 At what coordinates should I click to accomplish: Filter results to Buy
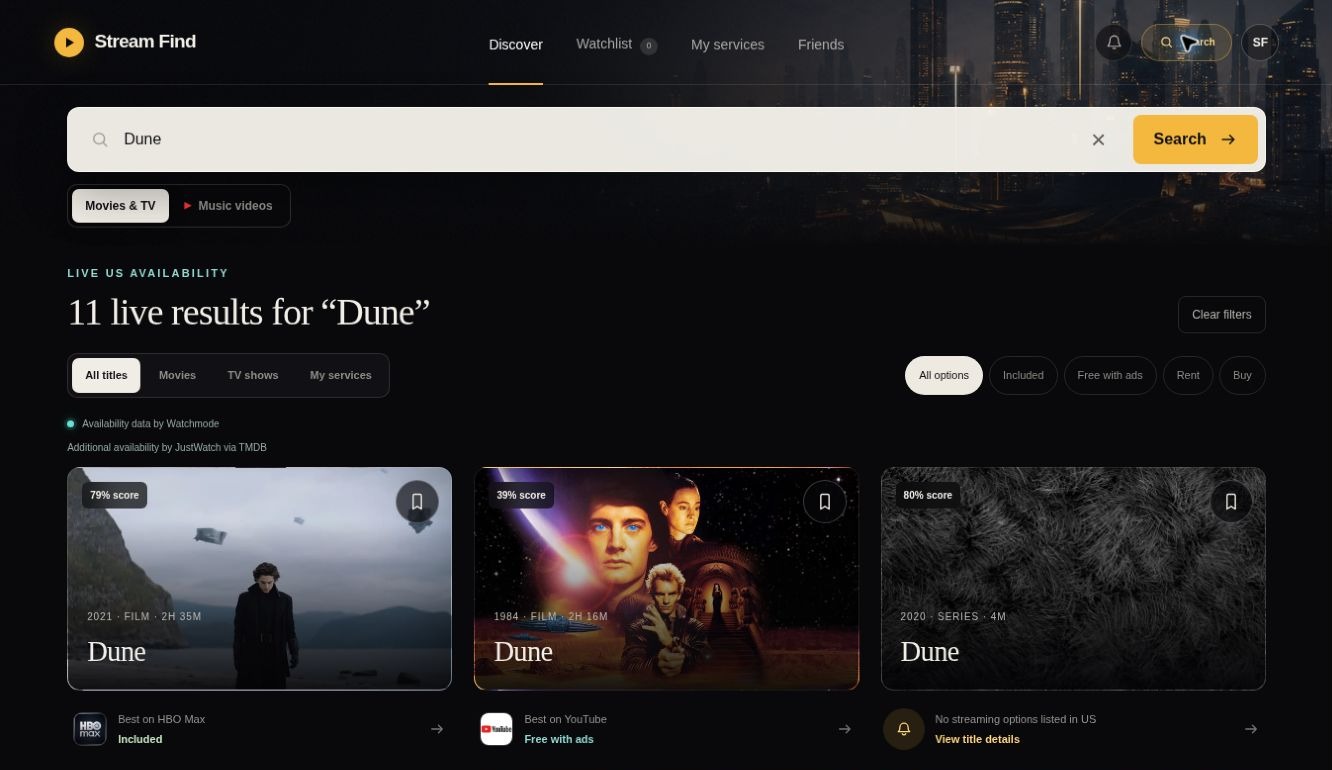click(x=1242, y=376)
